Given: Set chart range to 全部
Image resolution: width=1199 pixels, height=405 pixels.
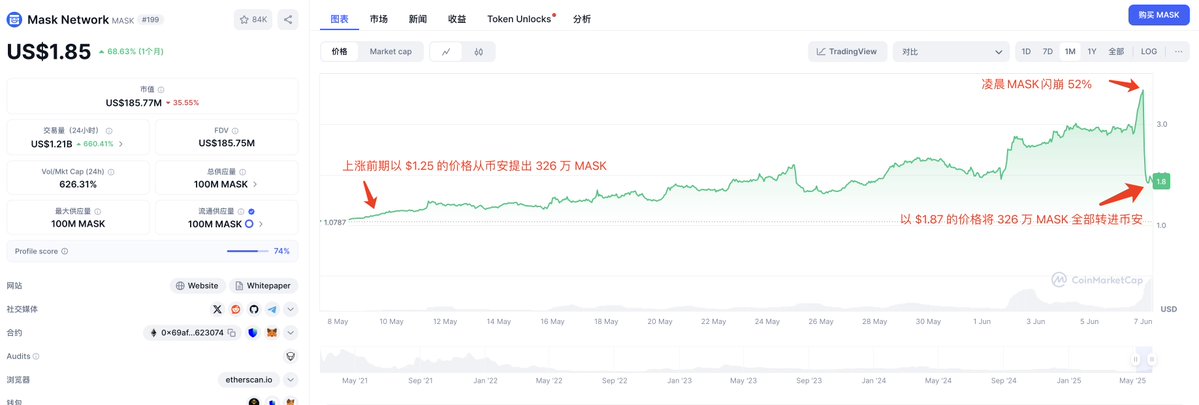Looking at the screenshot, I should point(1116,52).
